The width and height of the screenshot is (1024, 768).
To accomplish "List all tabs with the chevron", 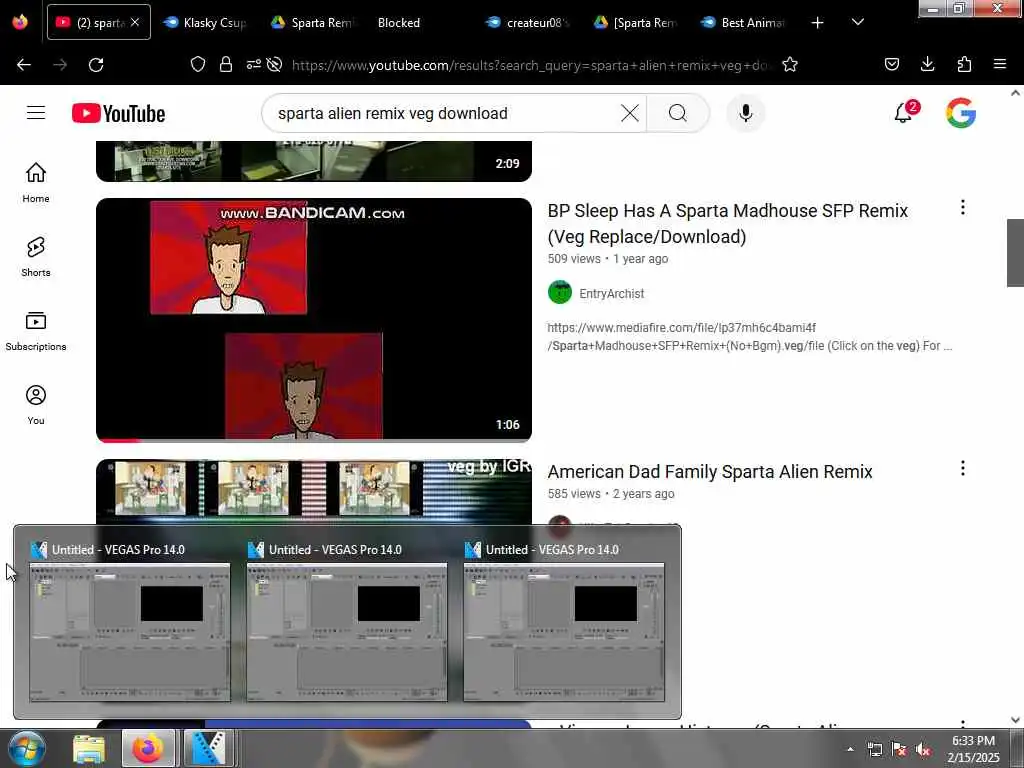I will pyautogui.click(x=857, y=22).
